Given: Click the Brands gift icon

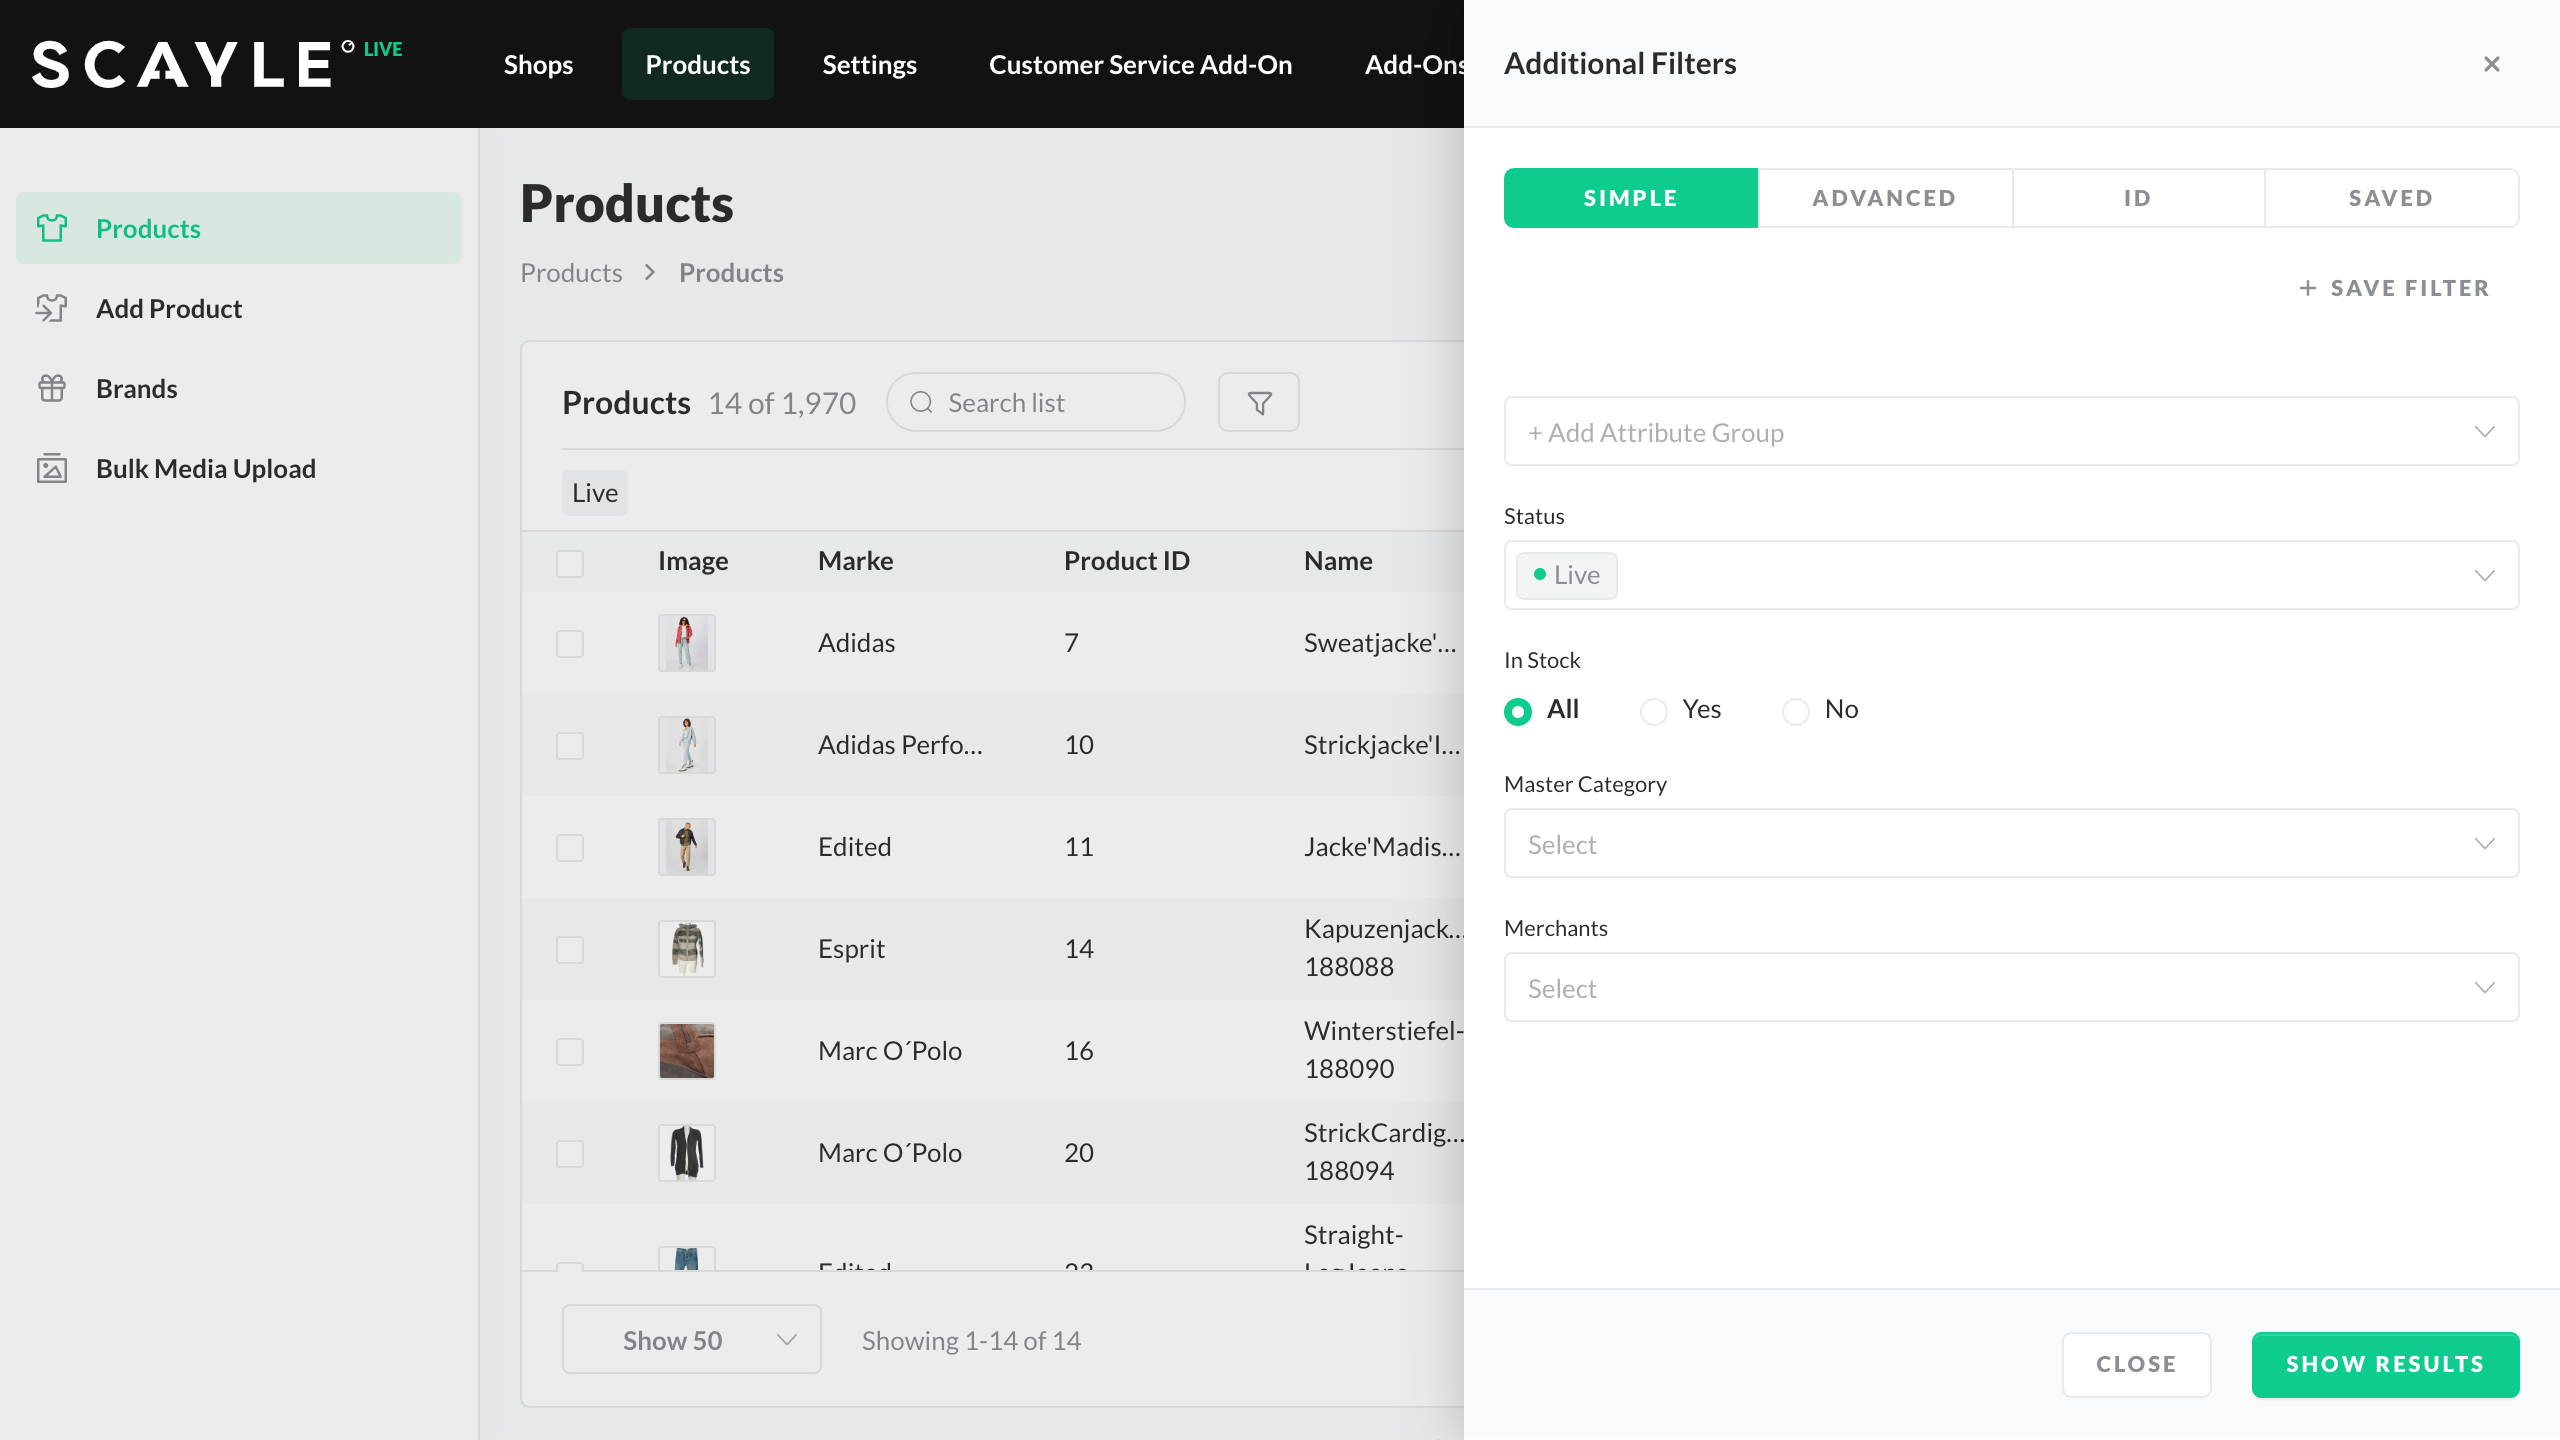Looking at the screenshot, I should [52, 388].
